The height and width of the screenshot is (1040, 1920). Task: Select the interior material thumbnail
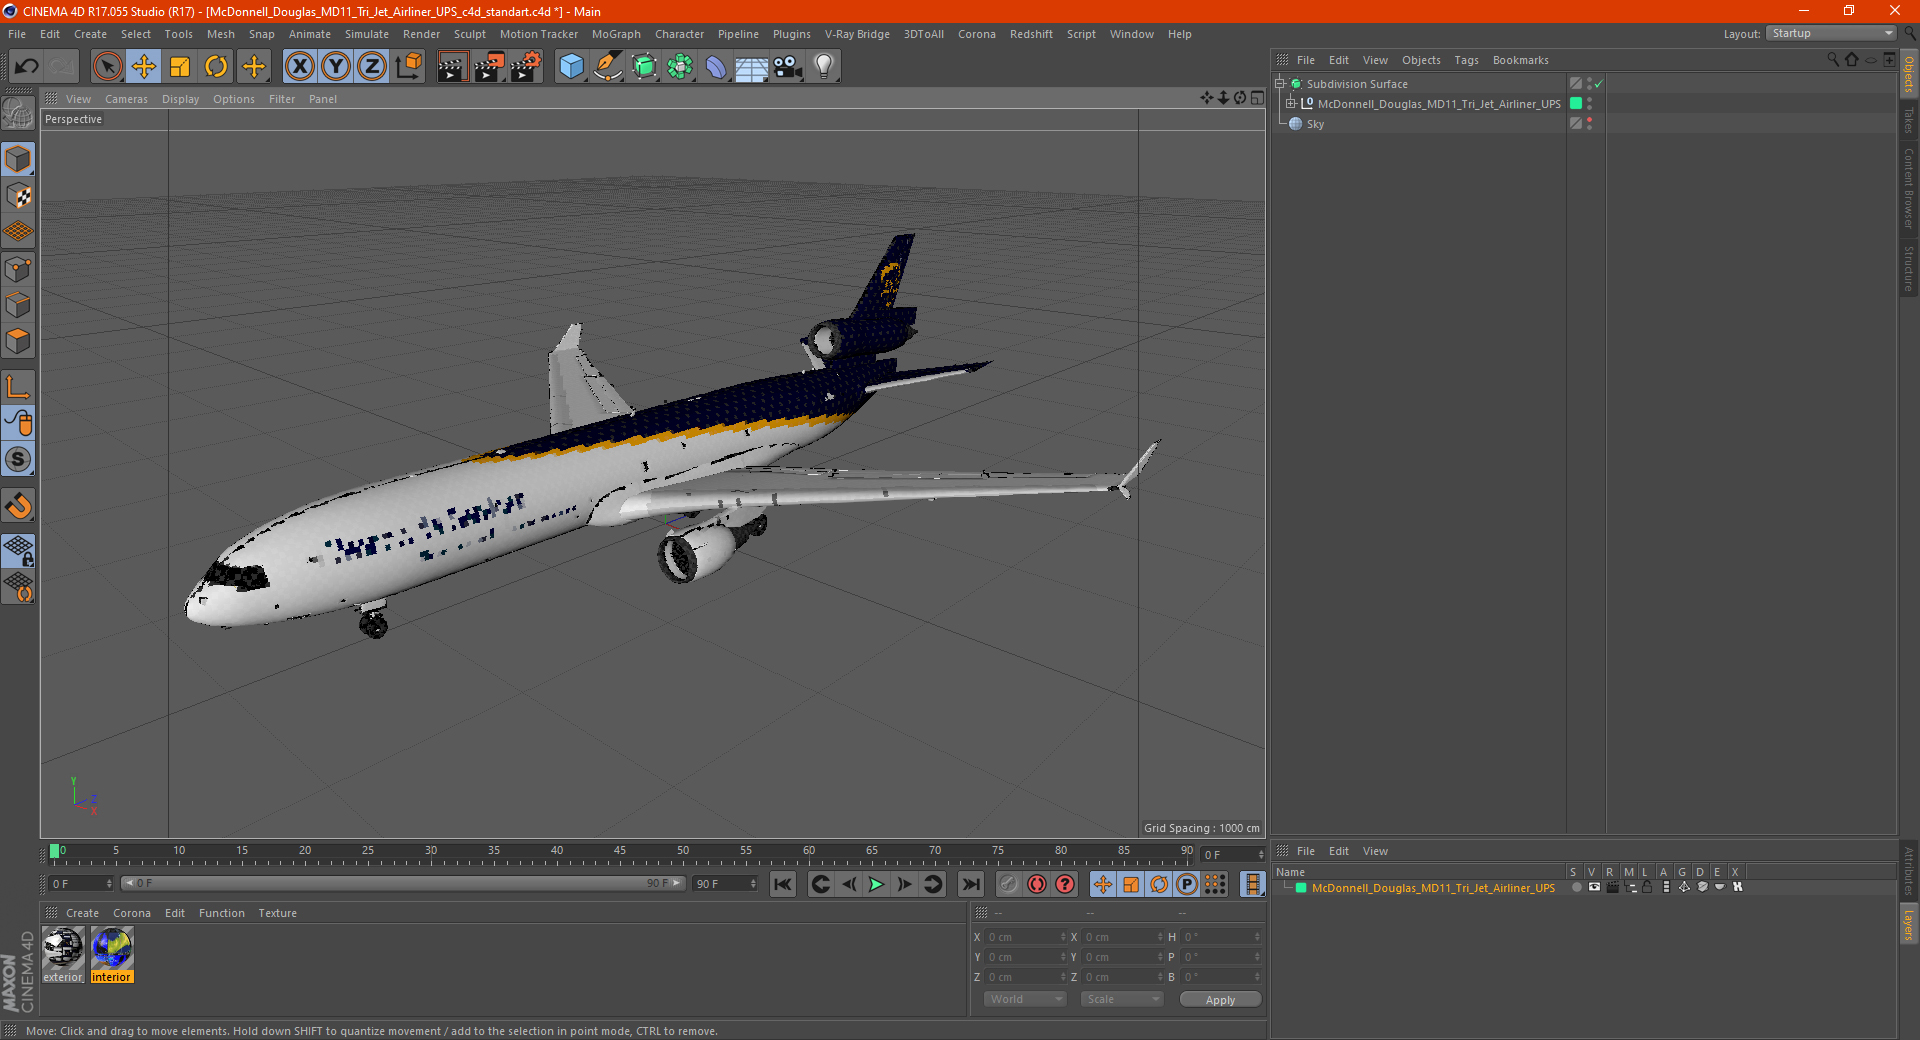click(x=111, y=955)
